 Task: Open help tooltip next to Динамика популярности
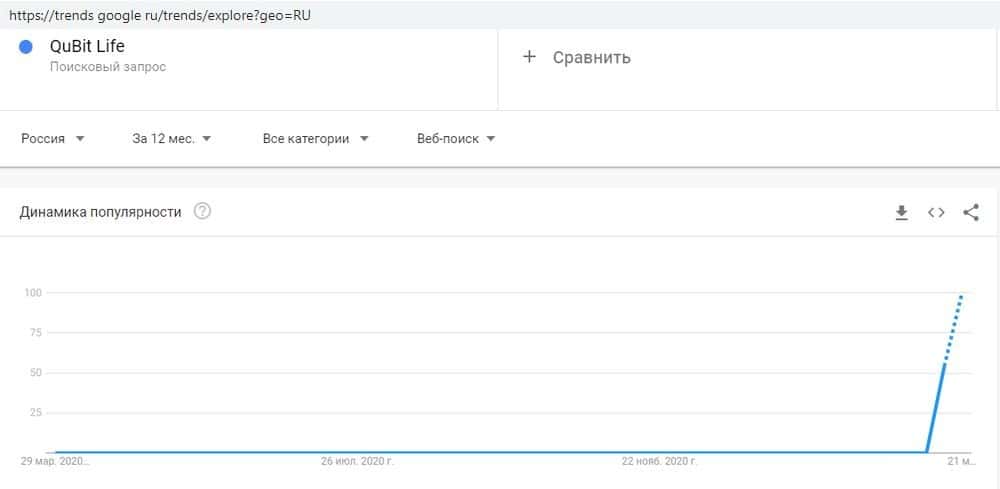[202, 212]
